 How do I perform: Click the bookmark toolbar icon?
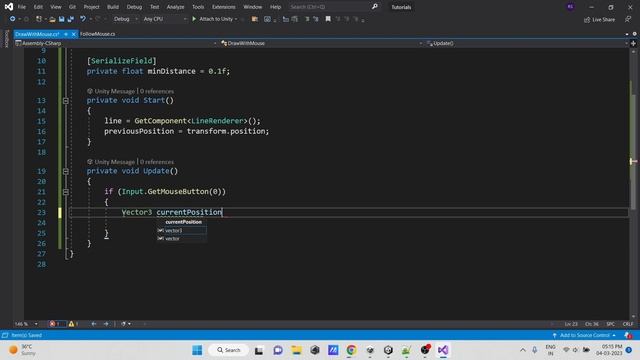[x=328, y=19]
